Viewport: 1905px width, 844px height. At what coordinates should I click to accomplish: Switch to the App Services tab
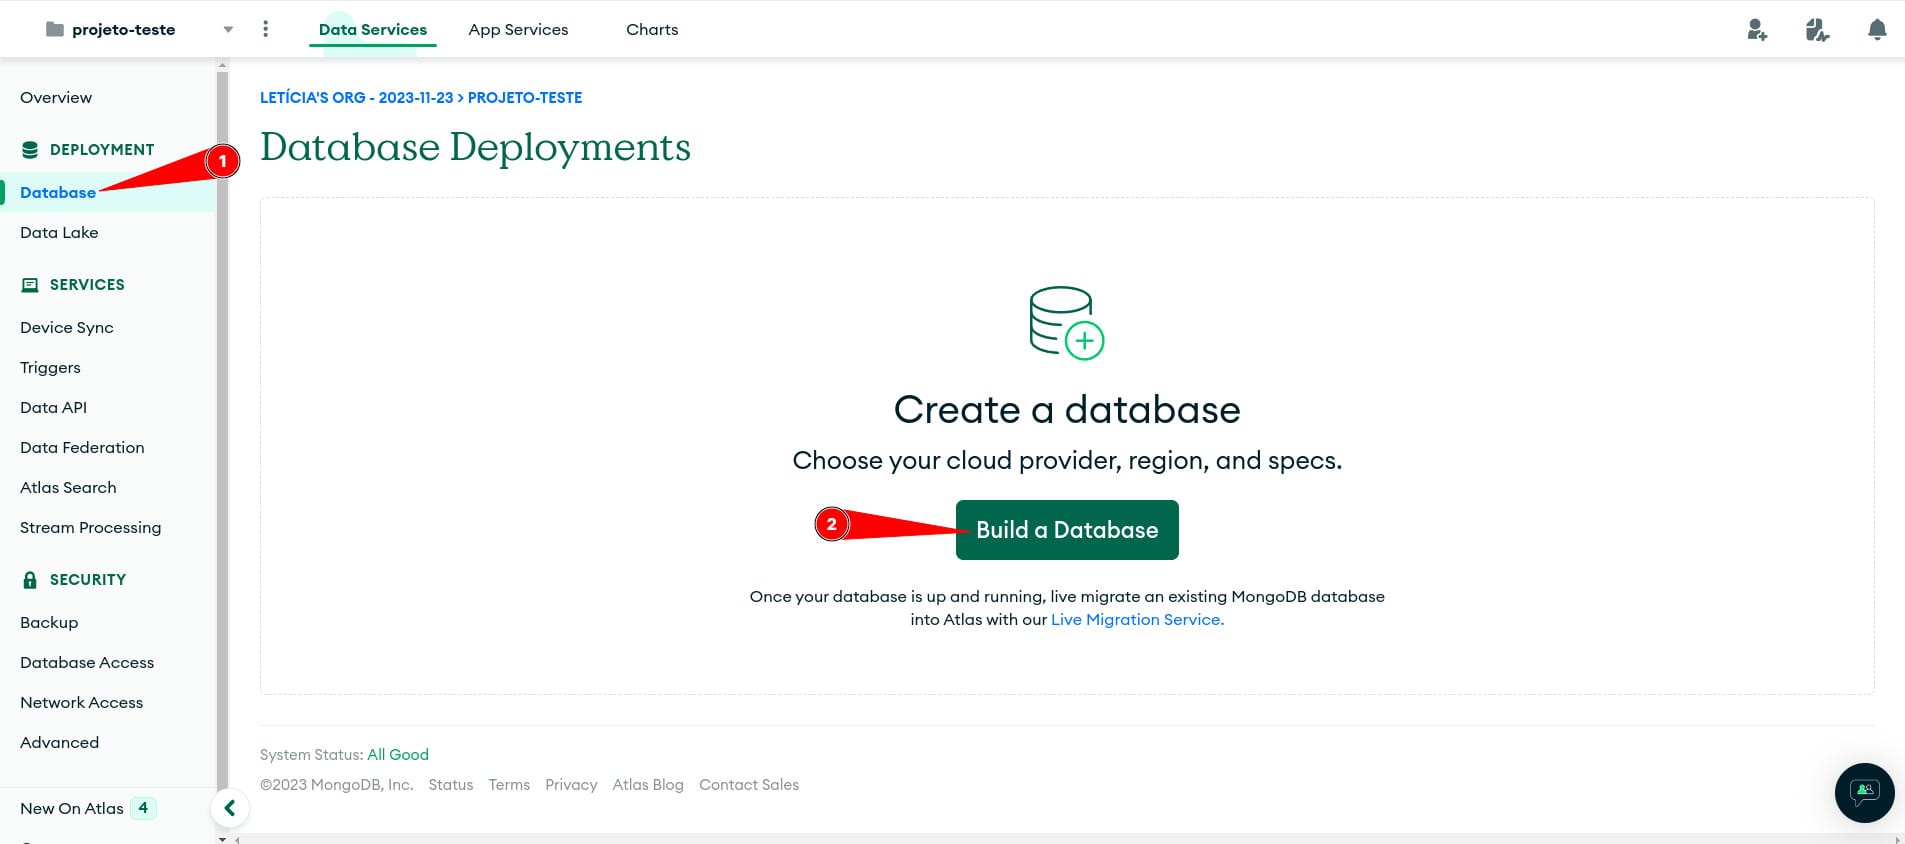518,30
